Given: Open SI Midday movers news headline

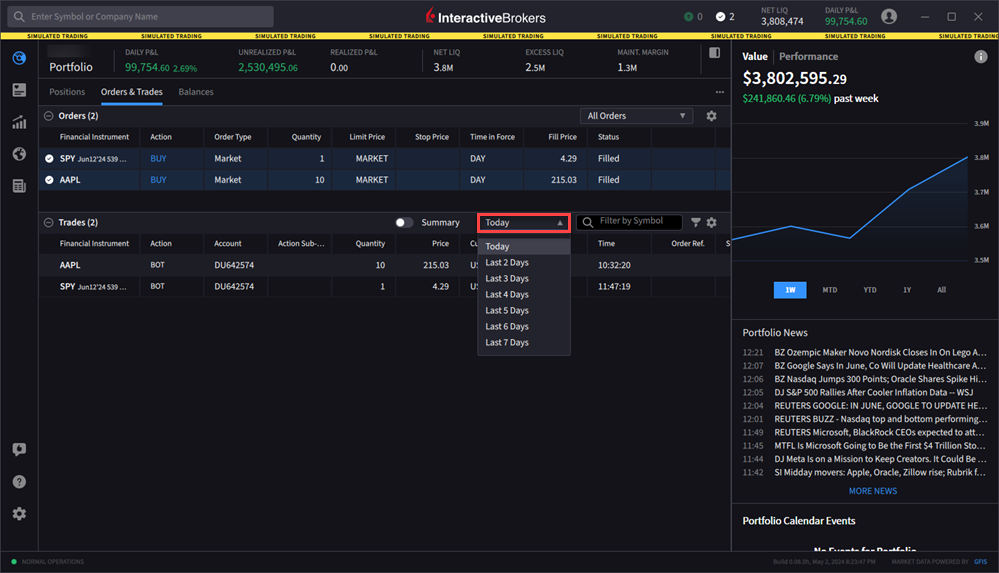Looking at the screenshot, I should (880, 473).
